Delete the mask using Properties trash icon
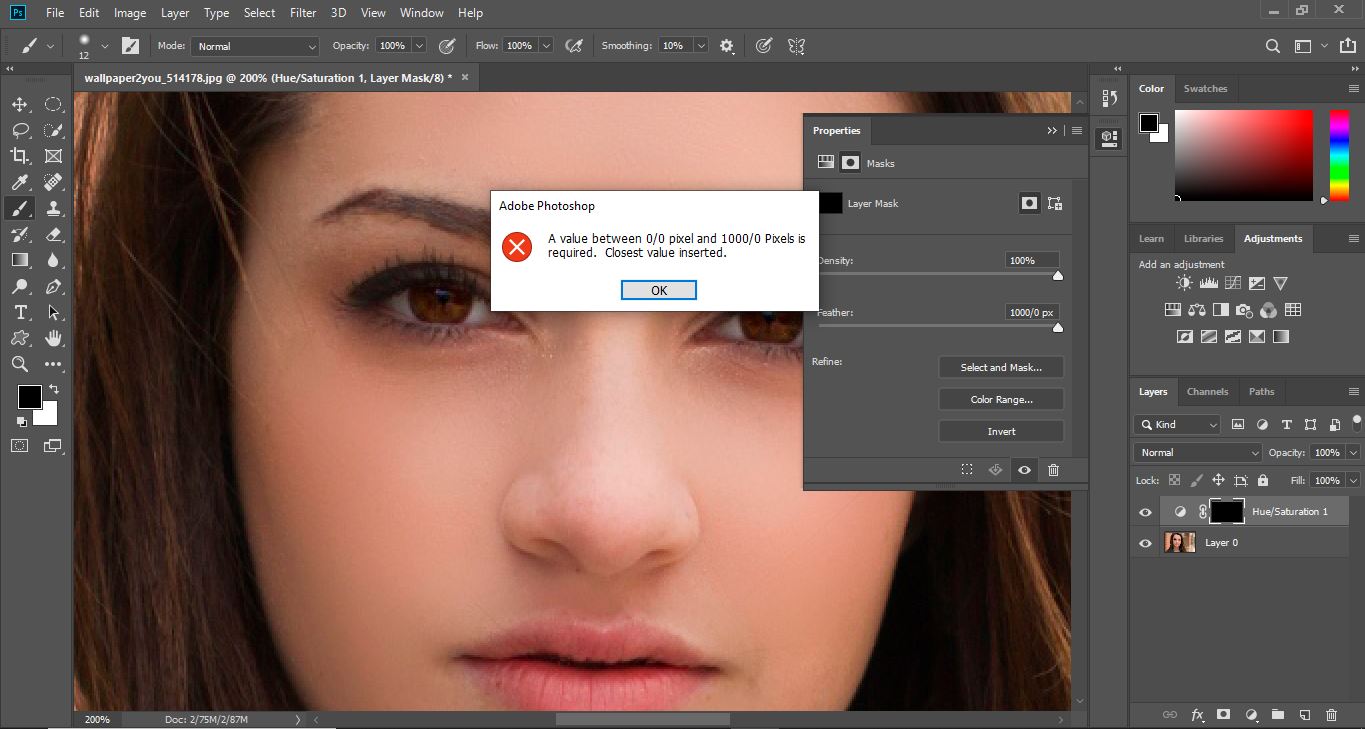This screenshot has width=1365, height=729. (x=1053, y=470)
